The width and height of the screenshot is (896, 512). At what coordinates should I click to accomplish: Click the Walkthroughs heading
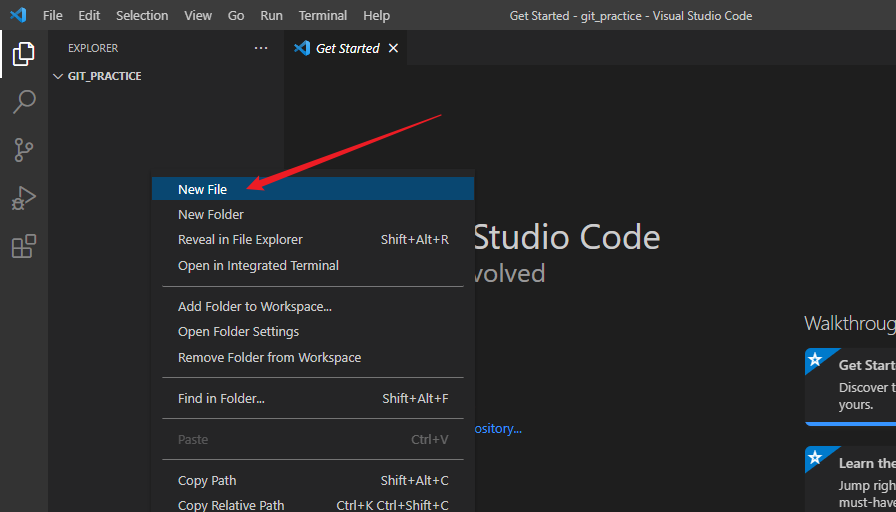click(850, 323)
